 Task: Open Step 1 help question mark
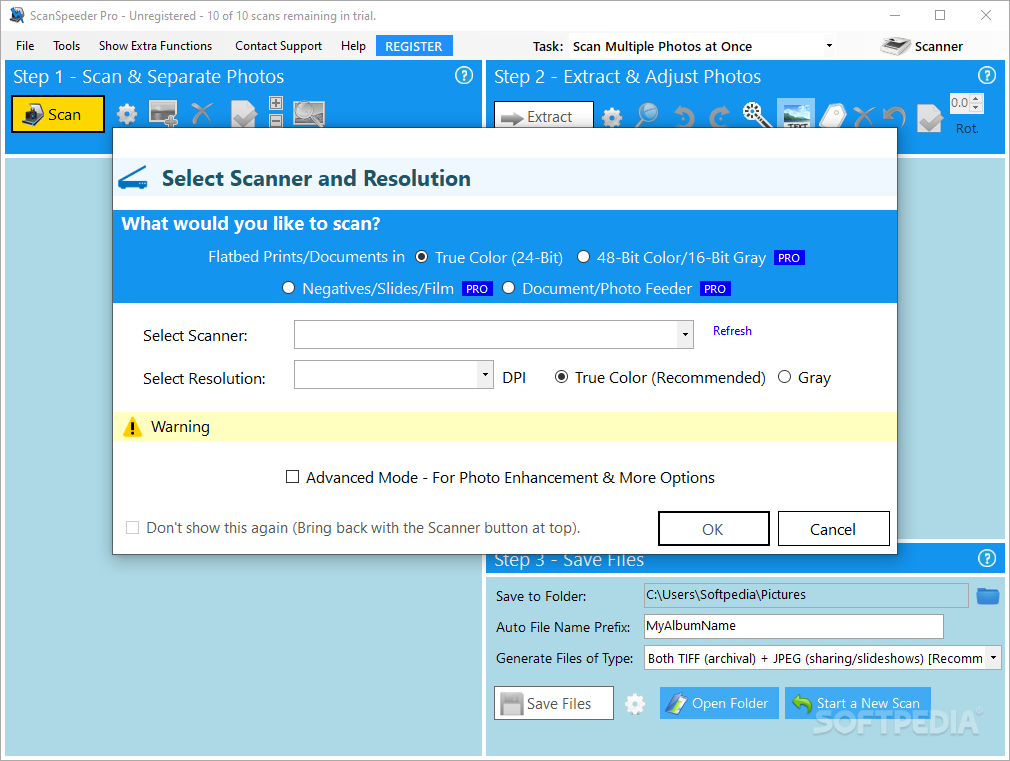[464, 75]
